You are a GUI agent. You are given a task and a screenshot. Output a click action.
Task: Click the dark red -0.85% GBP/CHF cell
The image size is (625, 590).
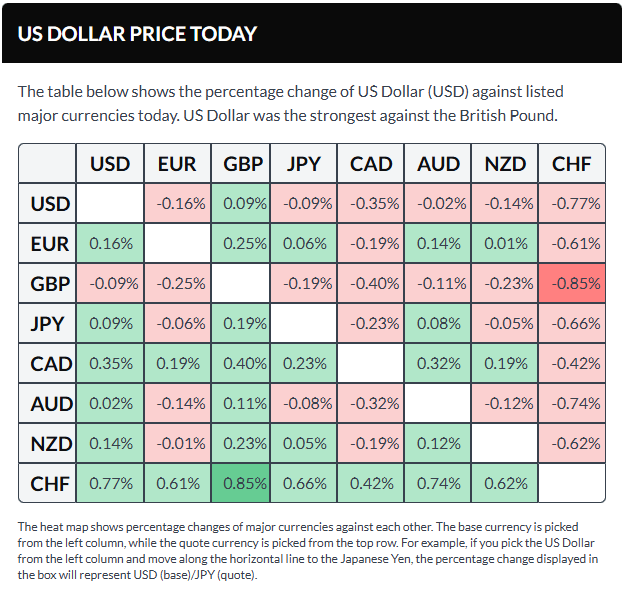tap(572, 283)
